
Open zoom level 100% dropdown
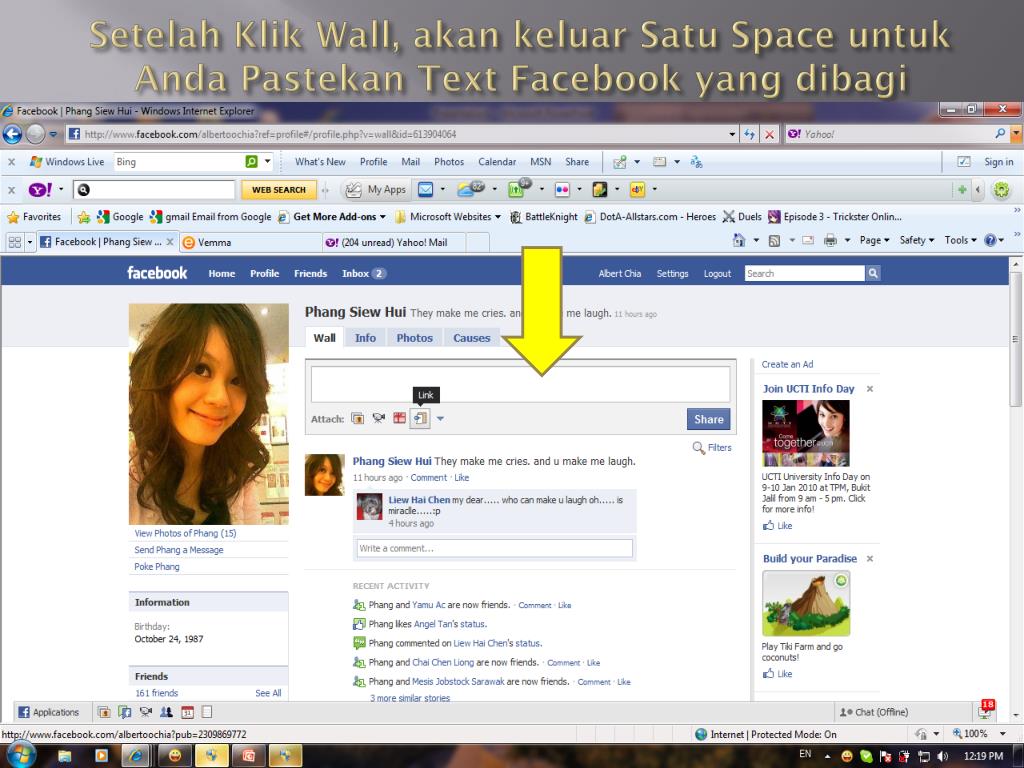1002,734
